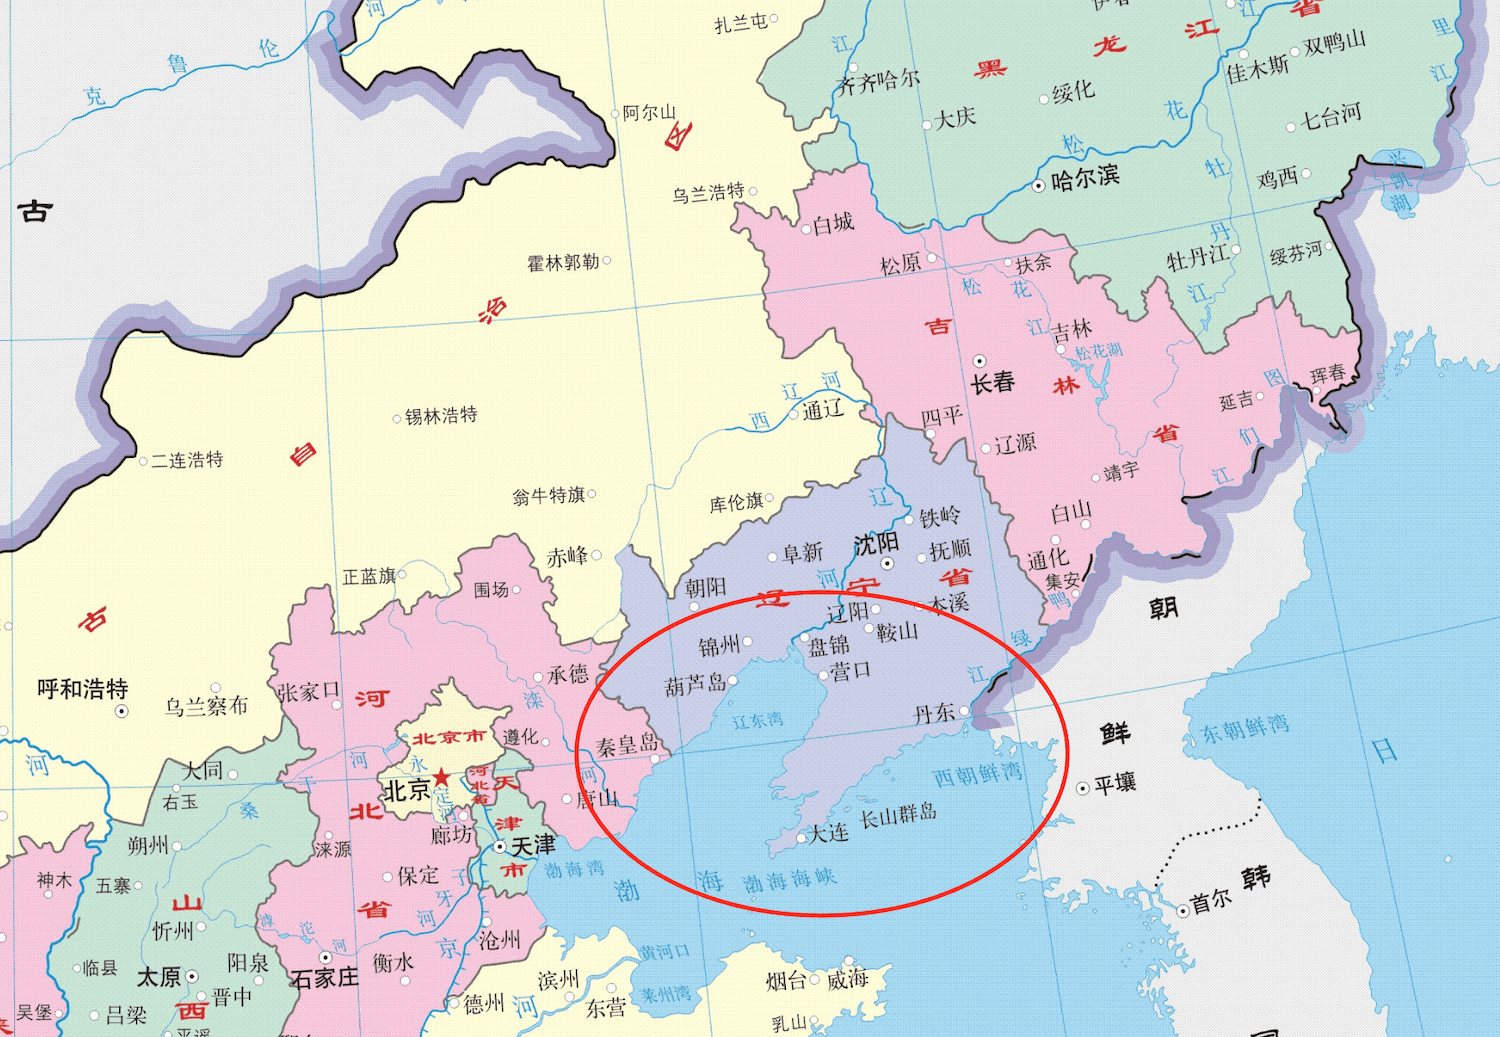Select the 锦州 city label
The image size is (1500, 1037).
click(719, 647)
